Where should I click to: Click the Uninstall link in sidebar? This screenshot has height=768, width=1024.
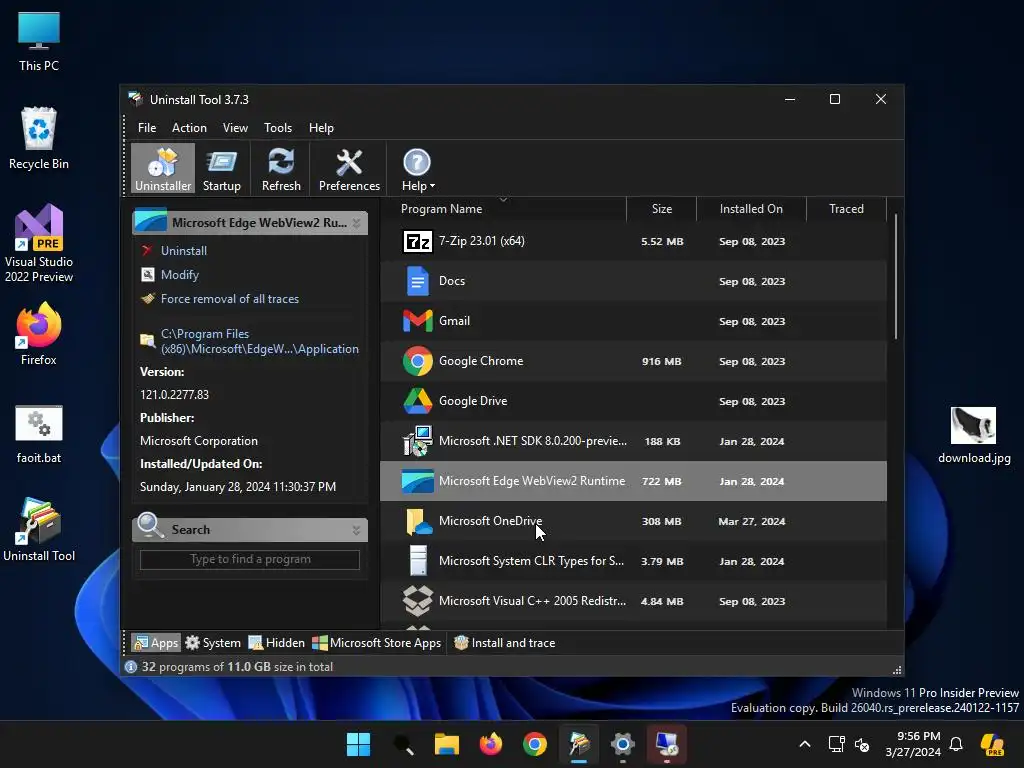click(x=184, y=251)
